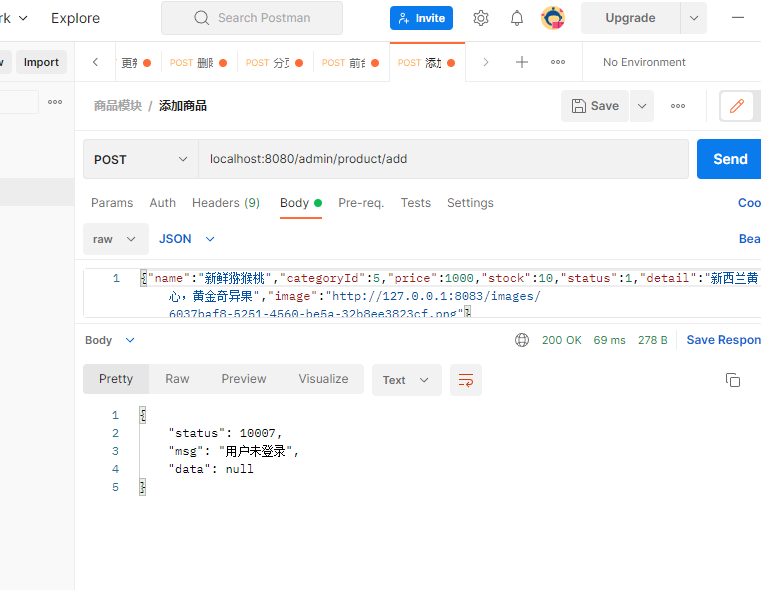Open the settings gear icon

(x=480, y=18)
